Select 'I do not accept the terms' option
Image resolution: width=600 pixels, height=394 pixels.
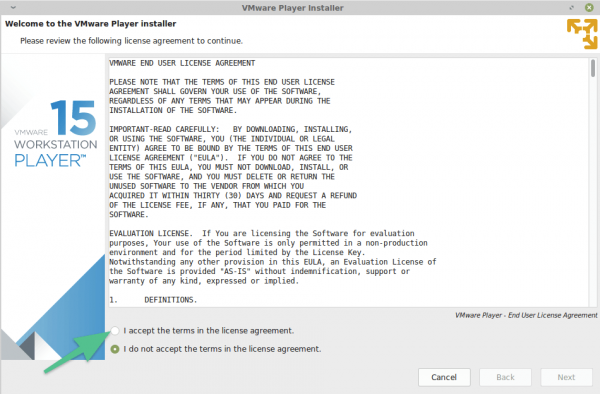tap(115, 349)
